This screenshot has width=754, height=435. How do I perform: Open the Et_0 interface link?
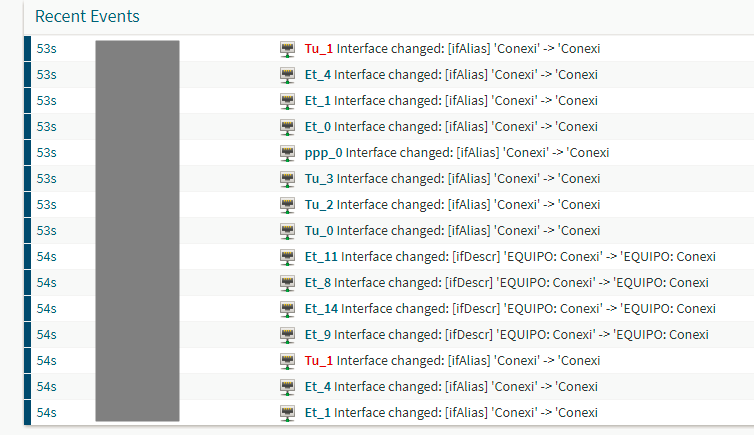317,127
